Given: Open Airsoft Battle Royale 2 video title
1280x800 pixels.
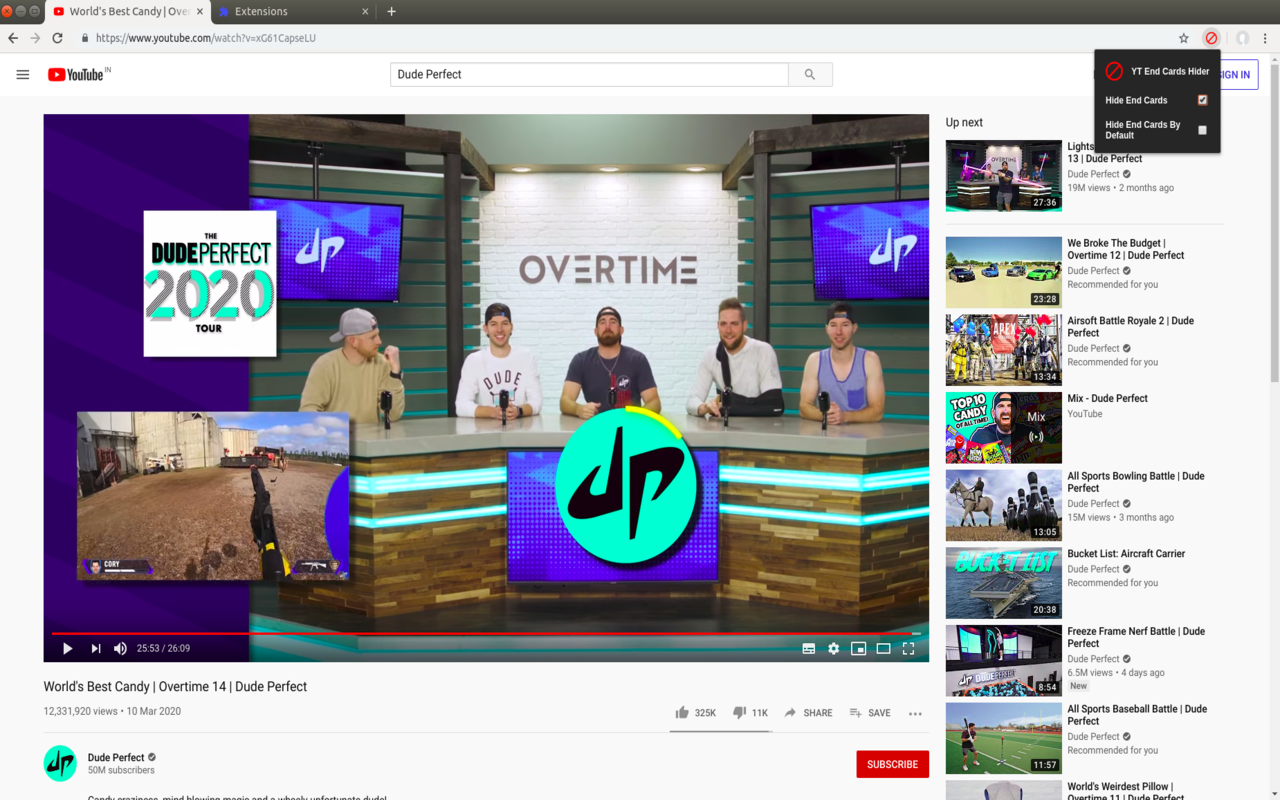Looking at the screenshot, I should click(1131, 327).
